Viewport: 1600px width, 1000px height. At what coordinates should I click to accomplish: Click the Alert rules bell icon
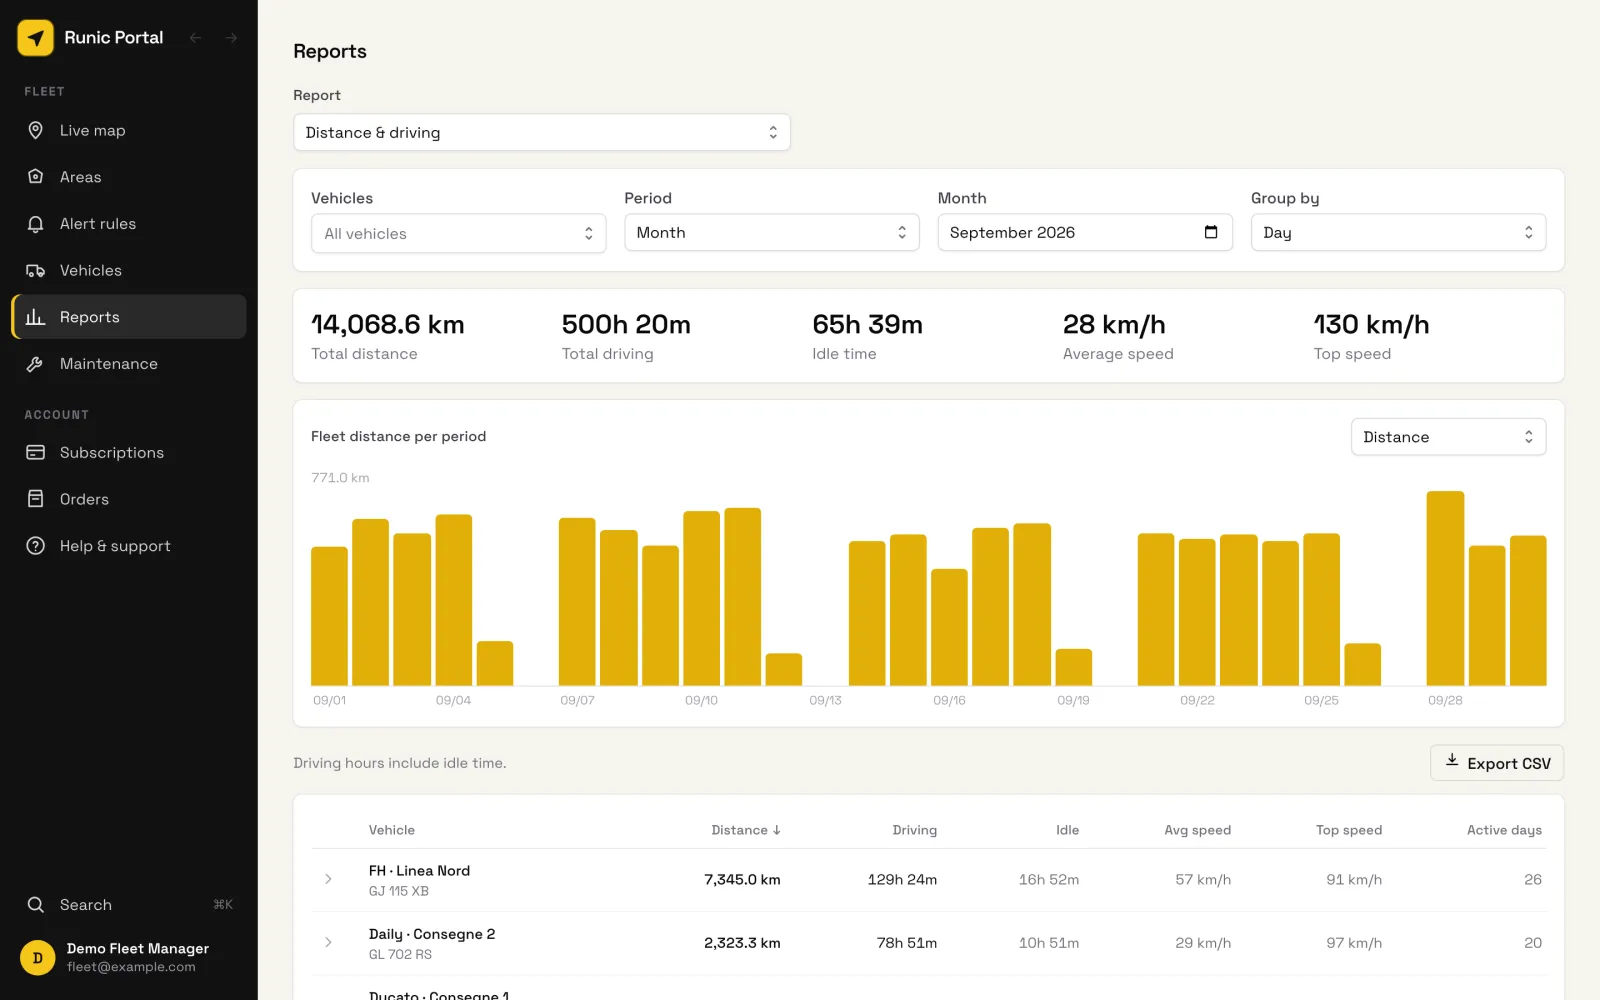(x=36, y=224)
